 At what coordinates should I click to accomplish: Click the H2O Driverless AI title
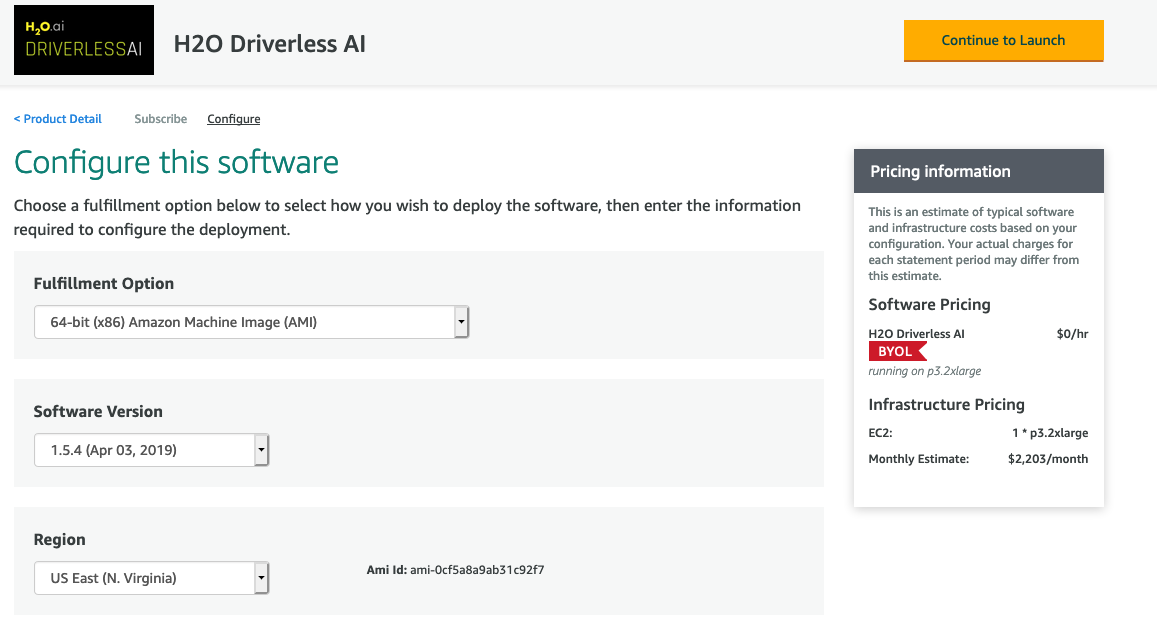tap(269, 44)
